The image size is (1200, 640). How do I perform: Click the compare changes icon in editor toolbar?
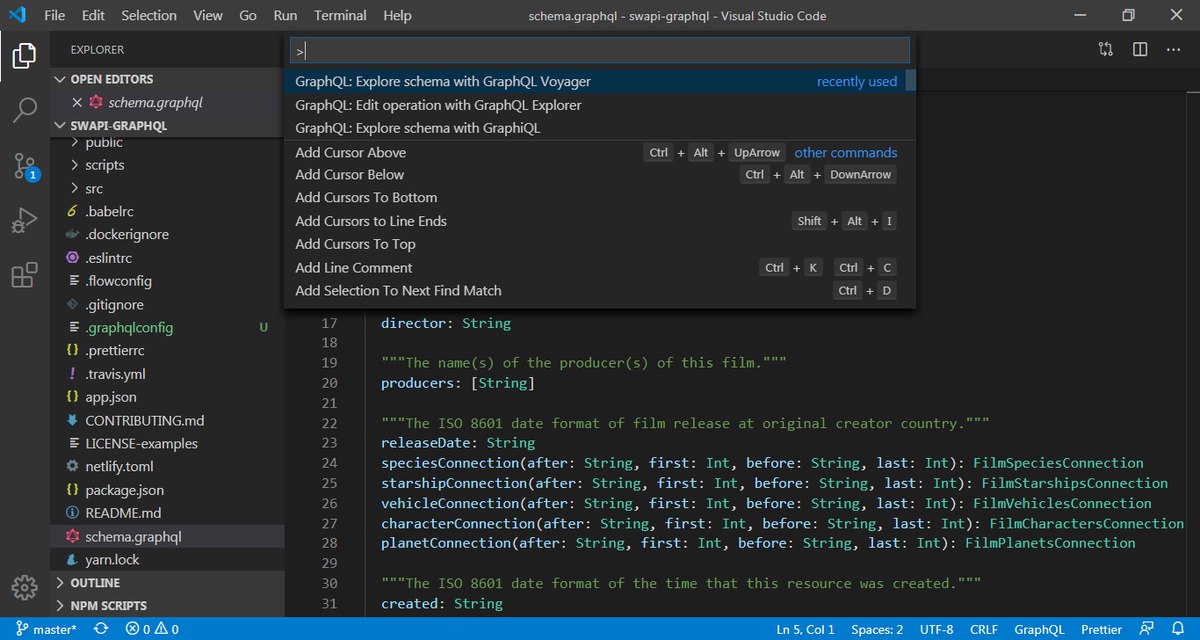click(x=1105, y=49)
